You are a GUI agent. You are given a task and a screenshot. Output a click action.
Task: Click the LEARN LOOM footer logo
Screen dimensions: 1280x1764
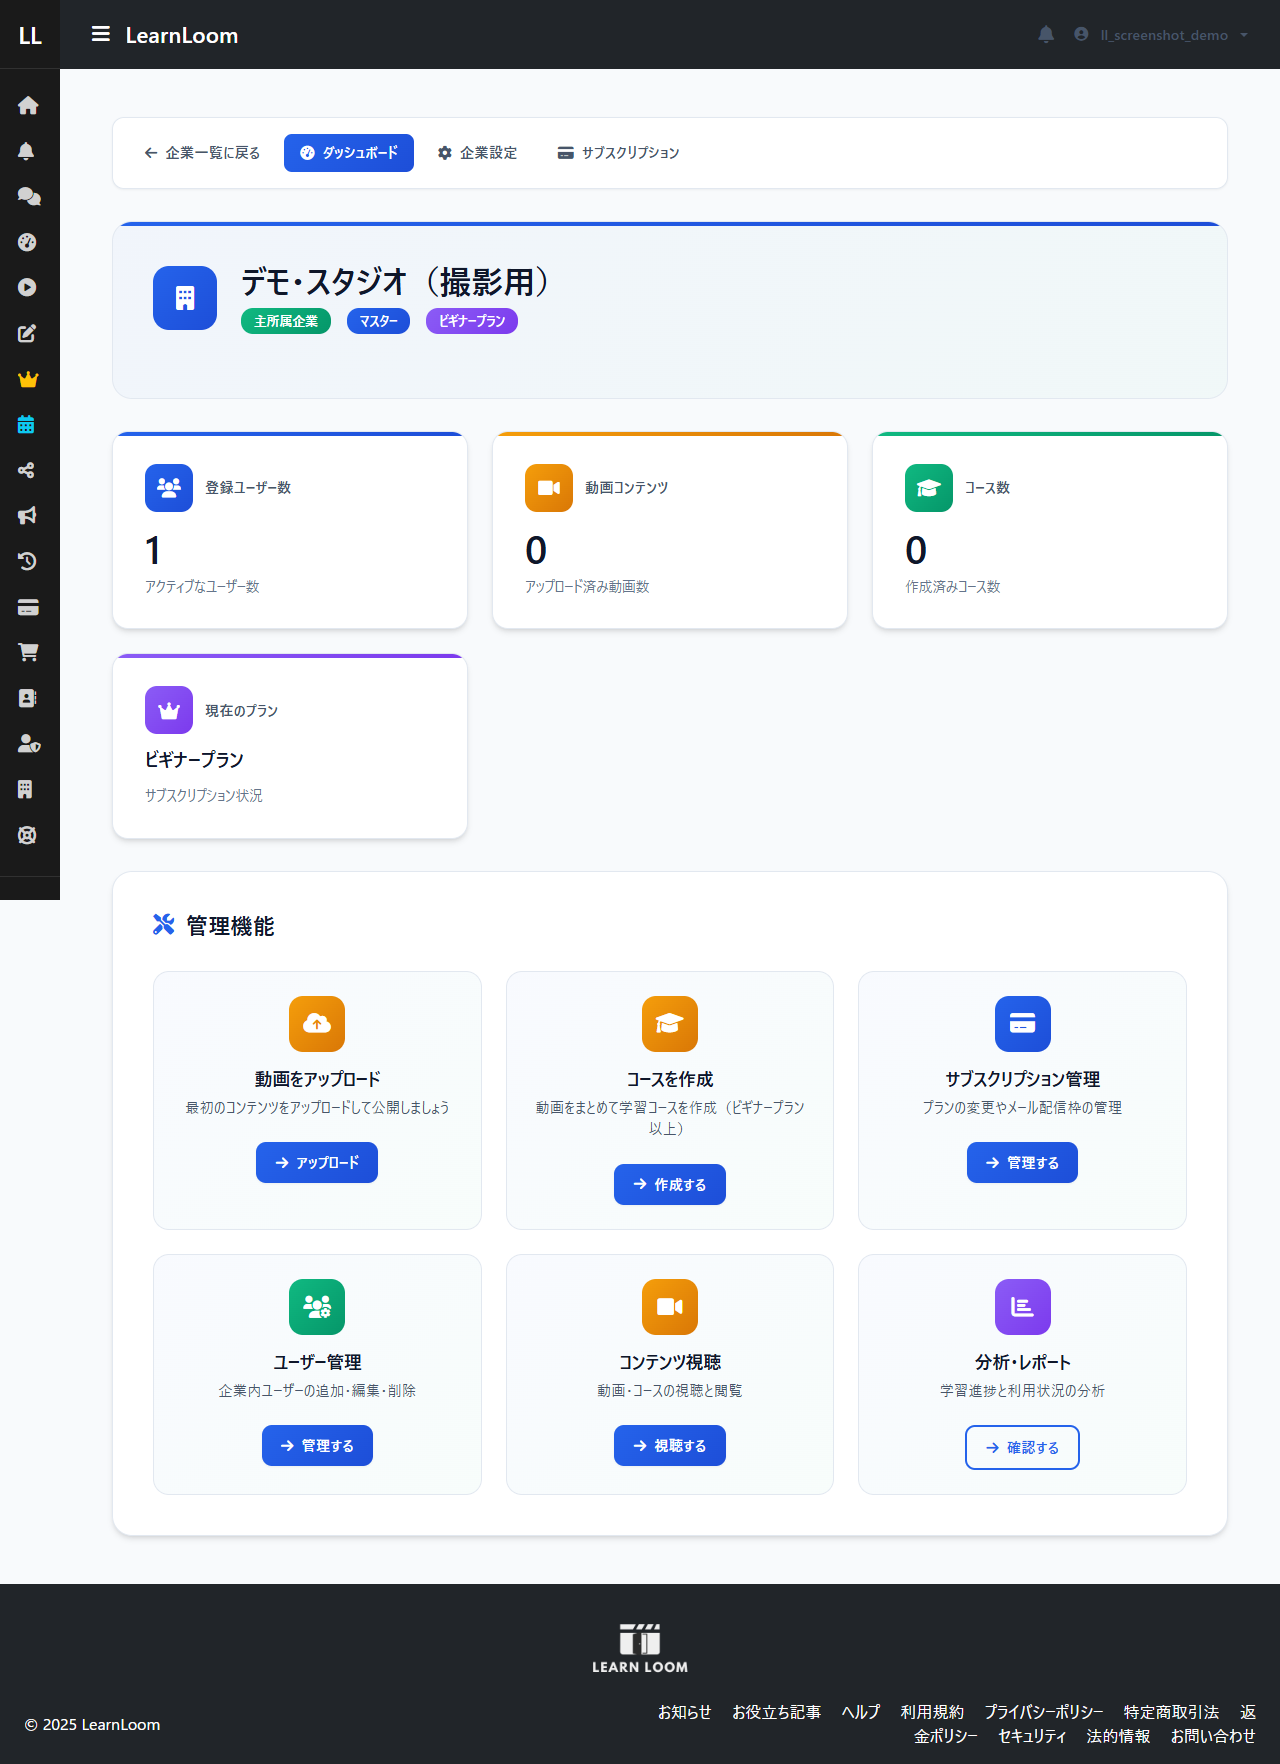click(640, 1648)
